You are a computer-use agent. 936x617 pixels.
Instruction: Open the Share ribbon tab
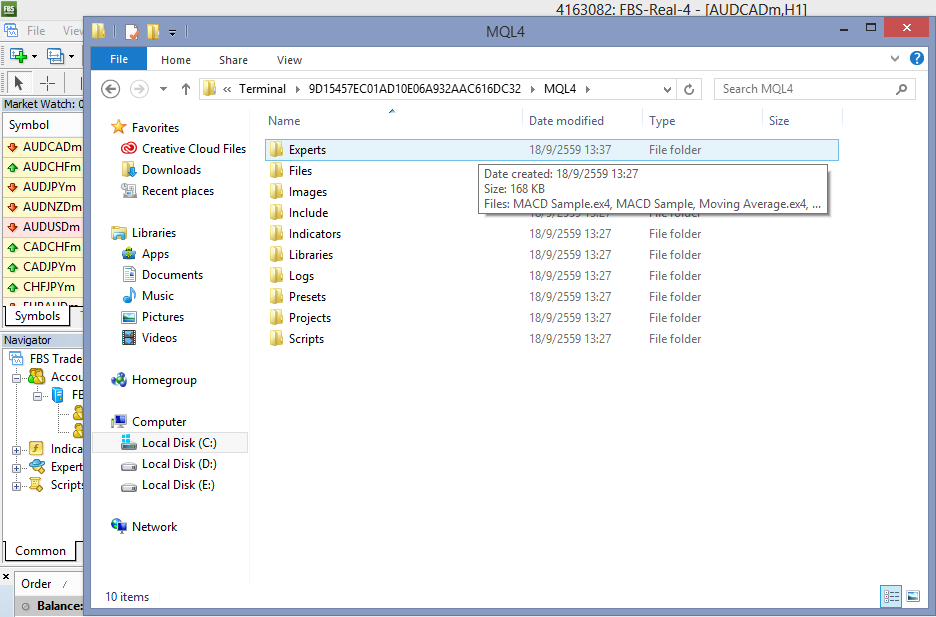(x=233, y=60)
